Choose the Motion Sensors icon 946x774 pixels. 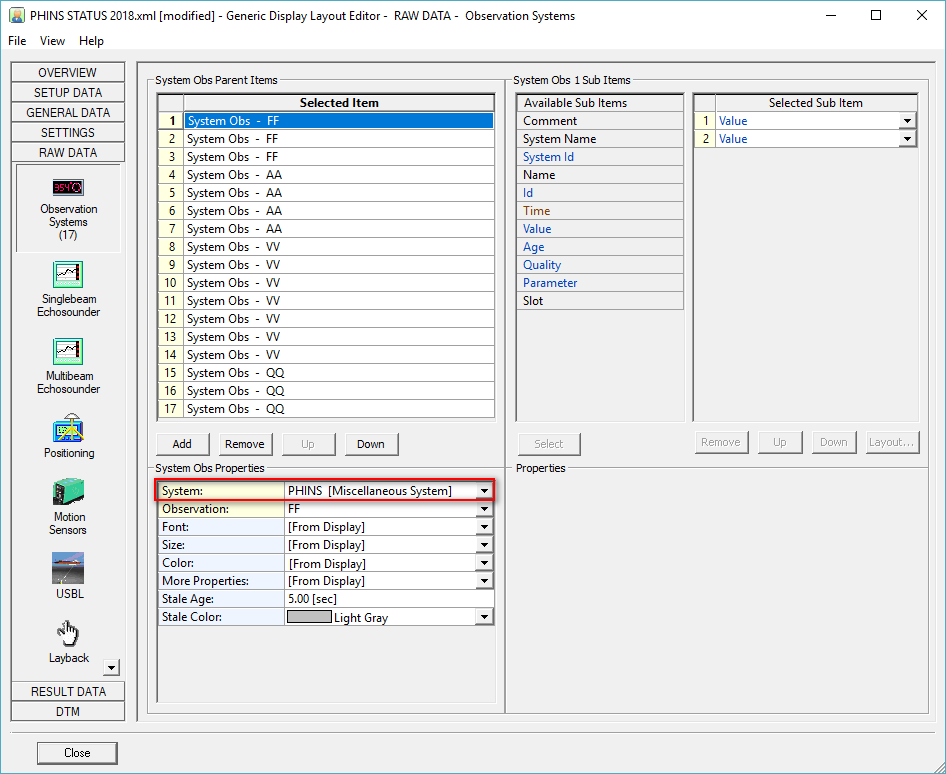click(68, 493)
